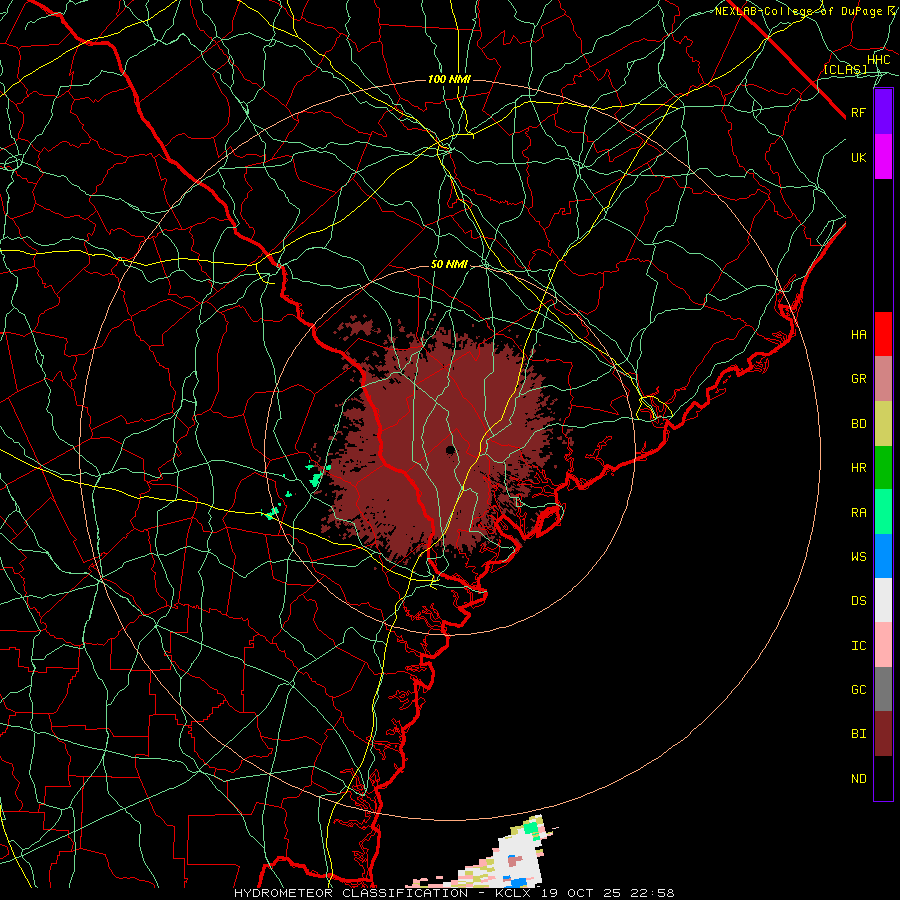This screenshot has height=900, width=900.
Task: Click the IC light pink legend swatch
Action: (x=883, y=645)
